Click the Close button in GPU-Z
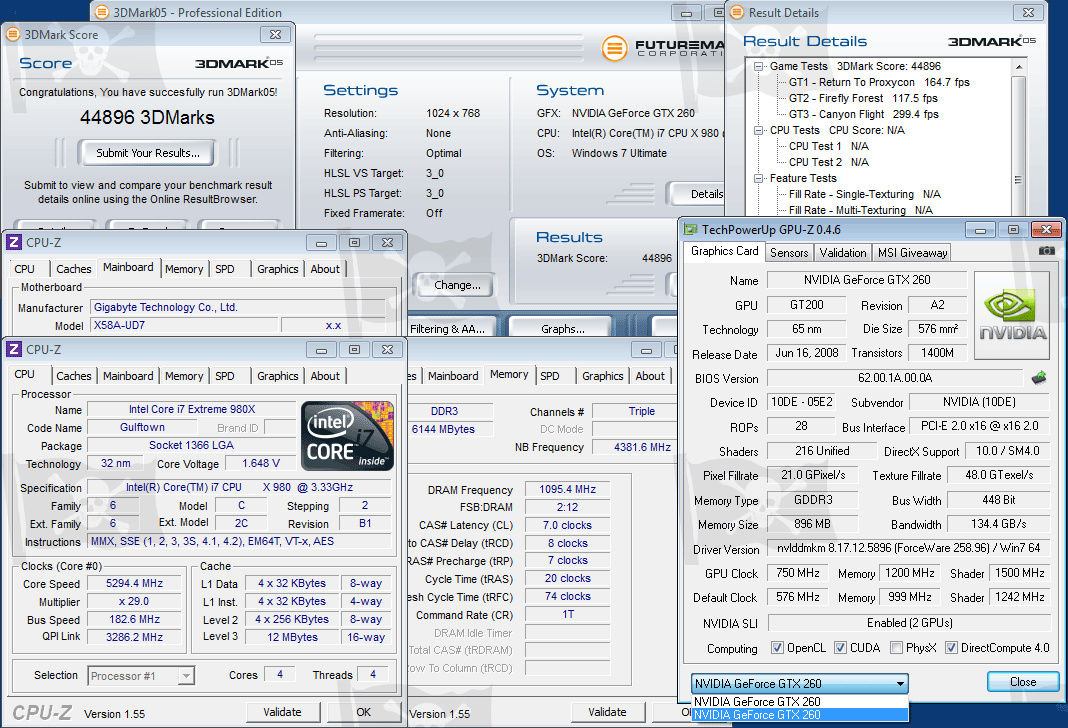The width and height of the screenshot is (1068, 728). click(x=1023, y=682)
